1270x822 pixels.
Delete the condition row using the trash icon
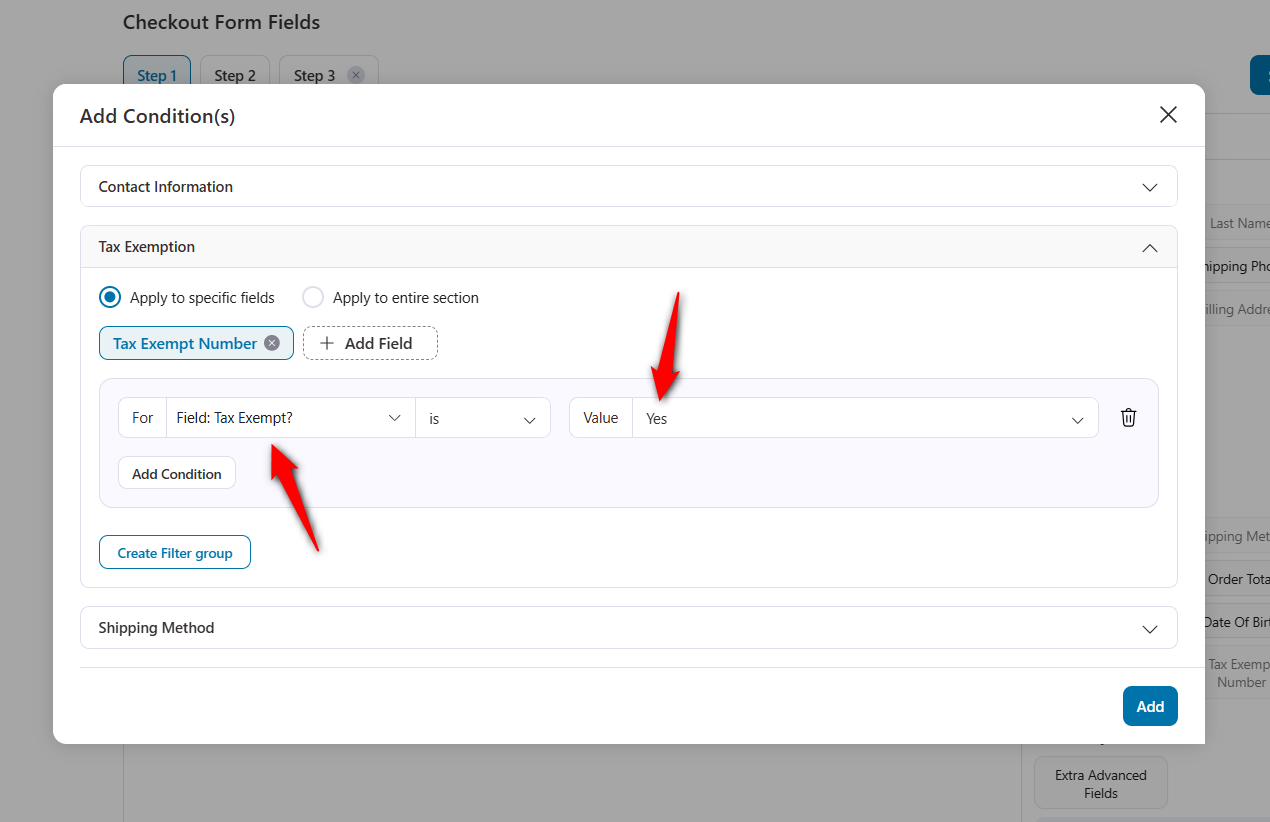pyautogui.click(x=1128, y=417)
